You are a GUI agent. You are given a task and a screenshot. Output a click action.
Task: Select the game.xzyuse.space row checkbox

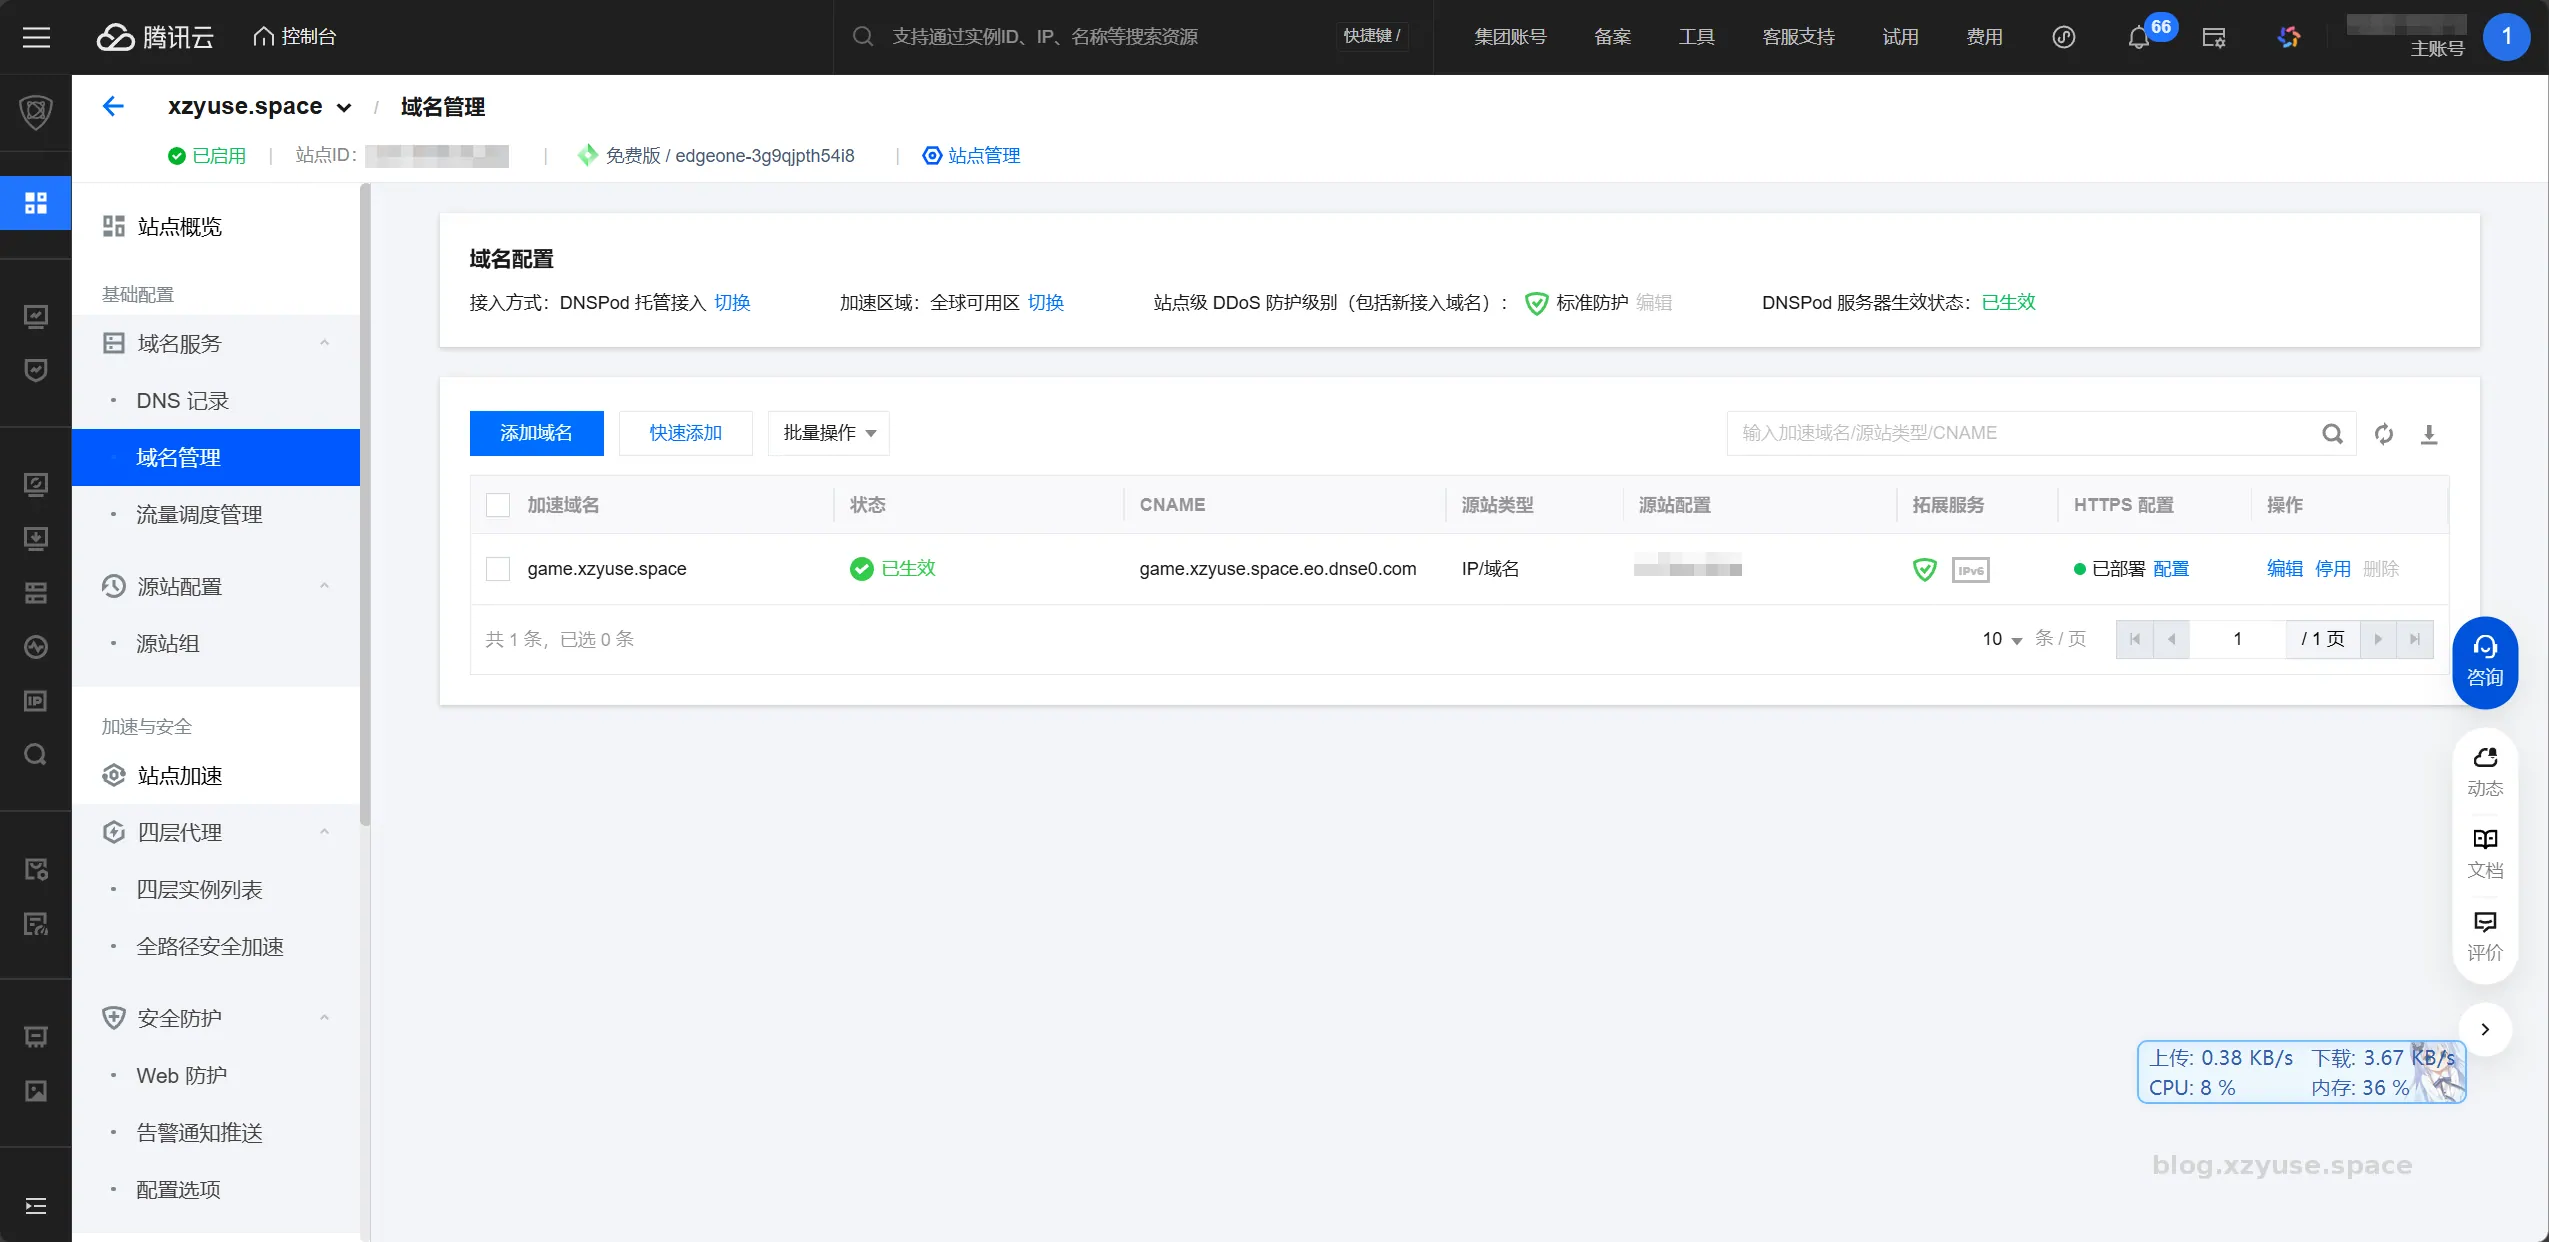498,569
